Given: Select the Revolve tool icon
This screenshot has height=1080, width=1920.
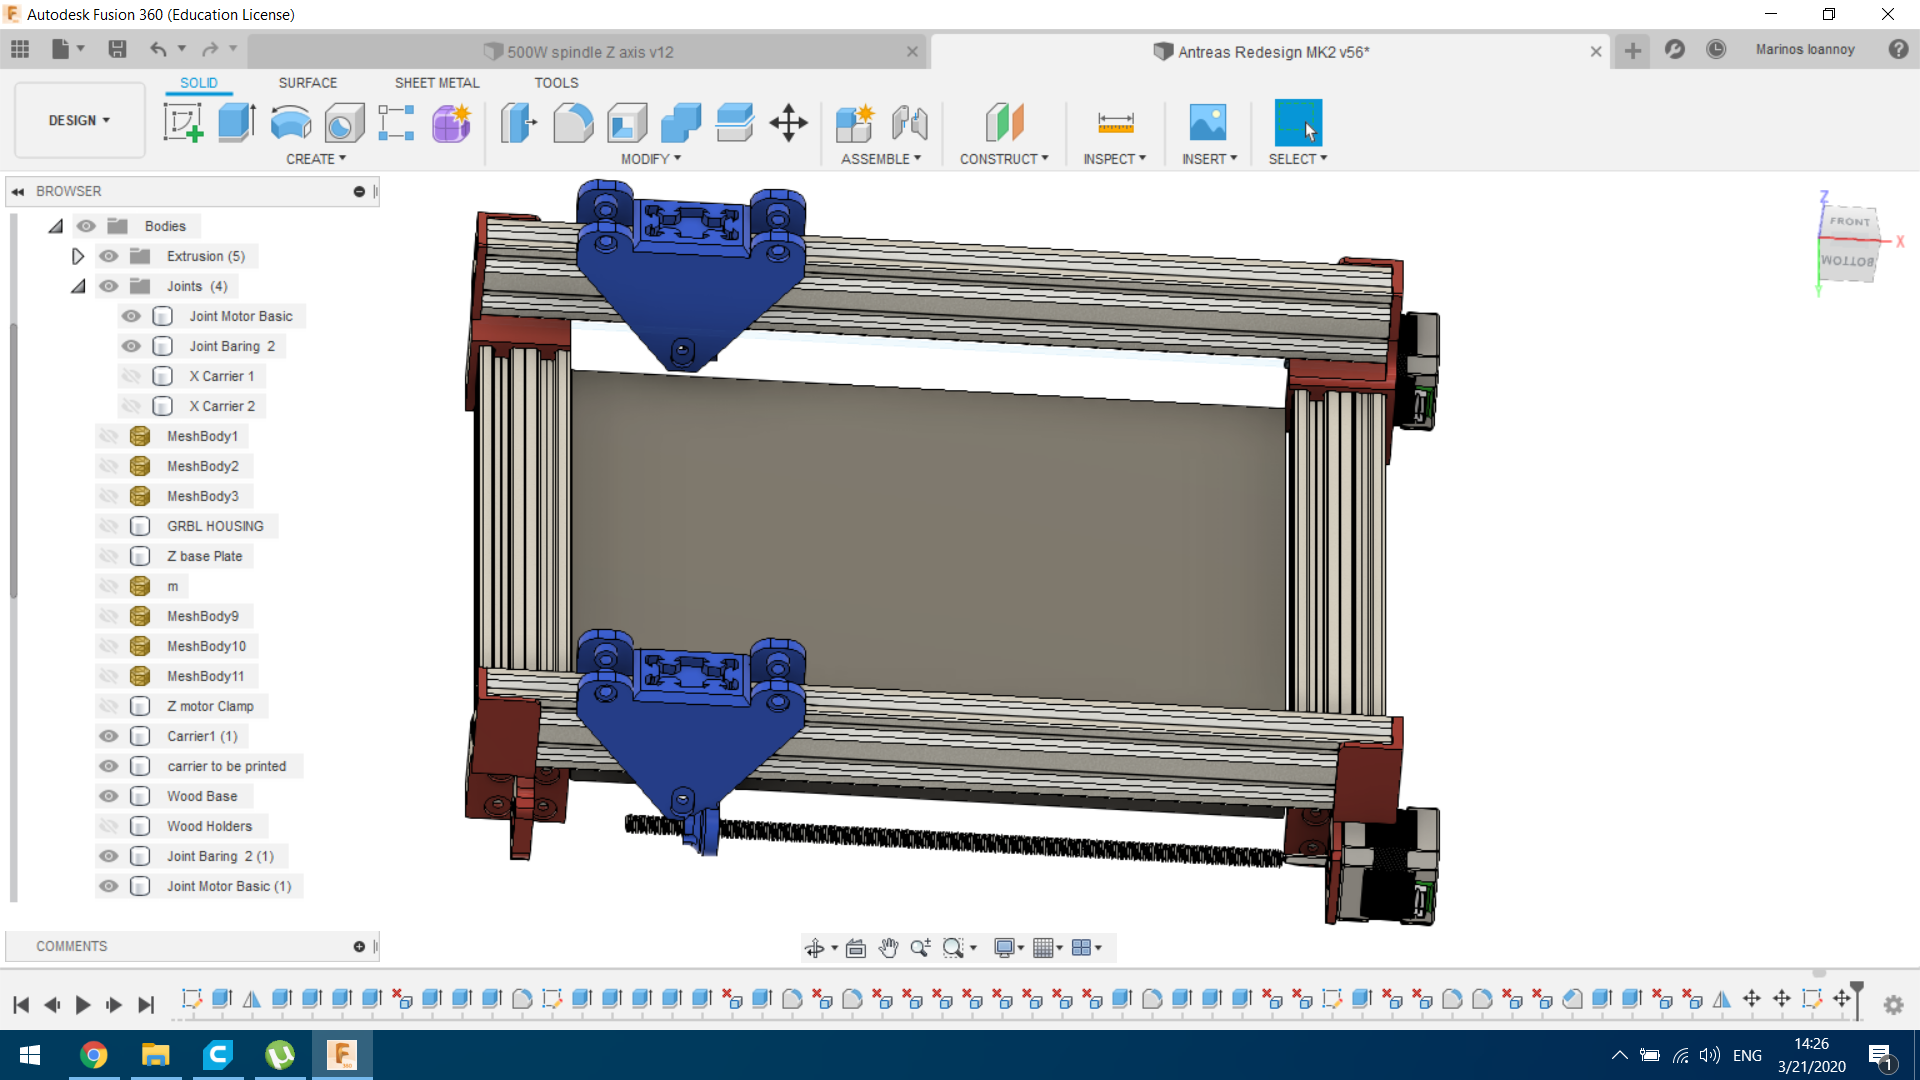Looking at the screenshot, I should coord(291,123).
